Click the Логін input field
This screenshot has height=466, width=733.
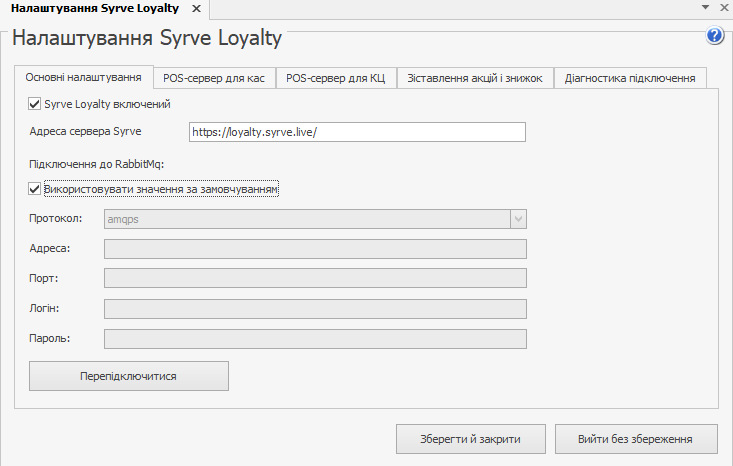[315, 309]
